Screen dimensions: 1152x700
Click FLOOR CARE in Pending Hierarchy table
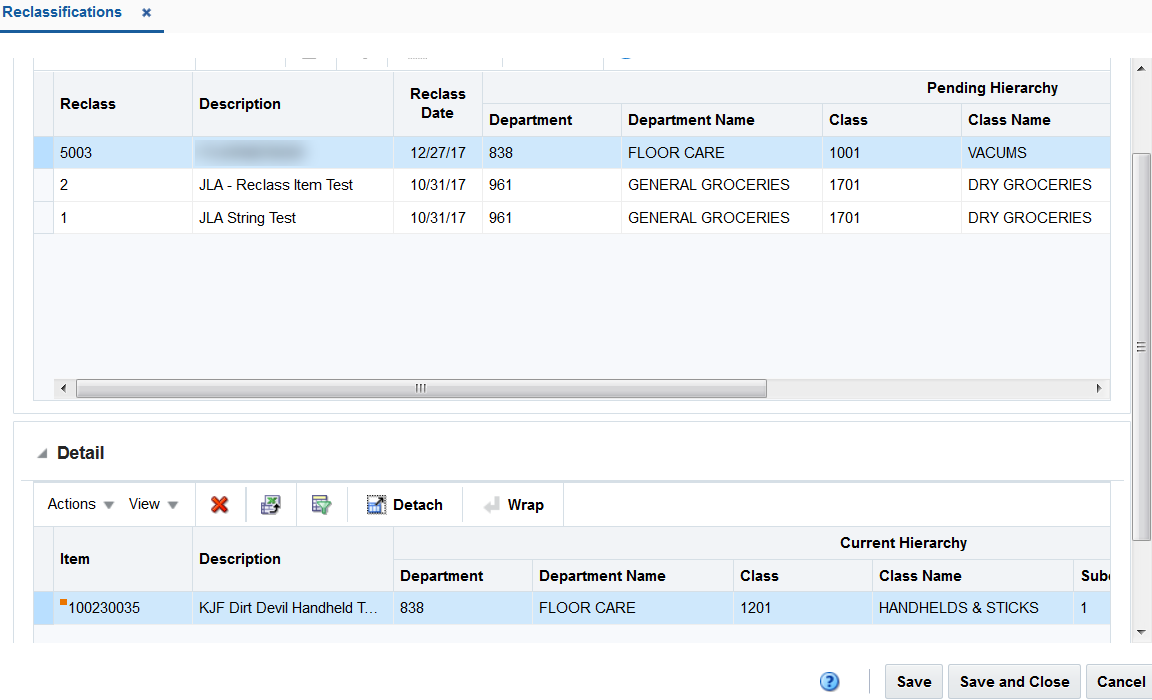click(x=676, y=153)
